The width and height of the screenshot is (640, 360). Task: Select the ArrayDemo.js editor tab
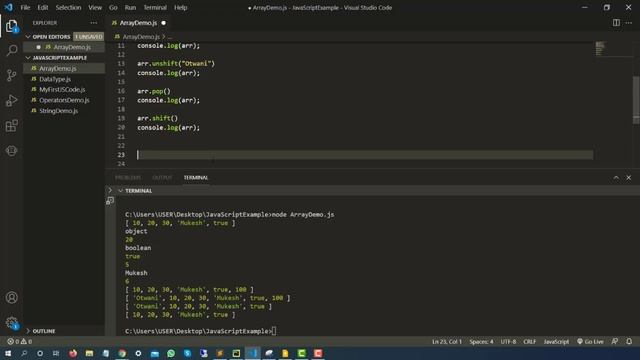coord(138,23)
